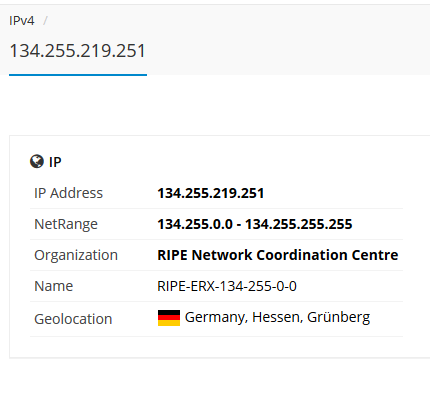
Task: Click the Geolocation row label
Action: tap(73, 319)
